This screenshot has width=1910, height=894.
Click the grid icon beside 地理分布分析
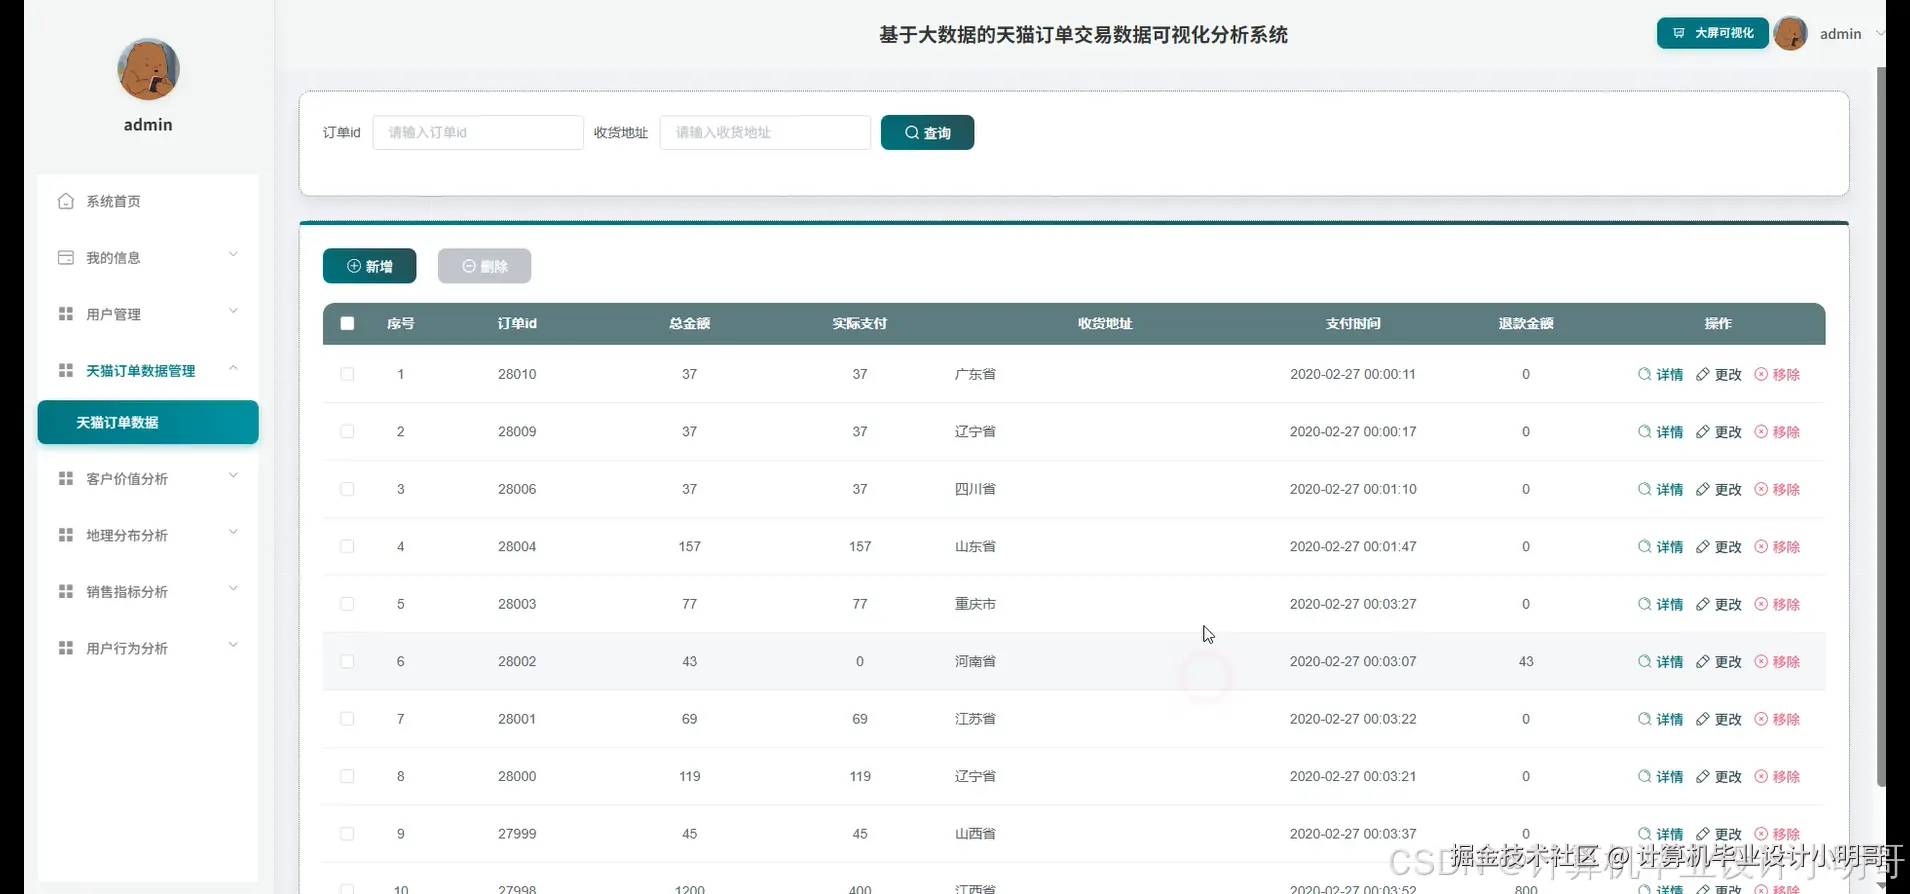tap(66, 535)
